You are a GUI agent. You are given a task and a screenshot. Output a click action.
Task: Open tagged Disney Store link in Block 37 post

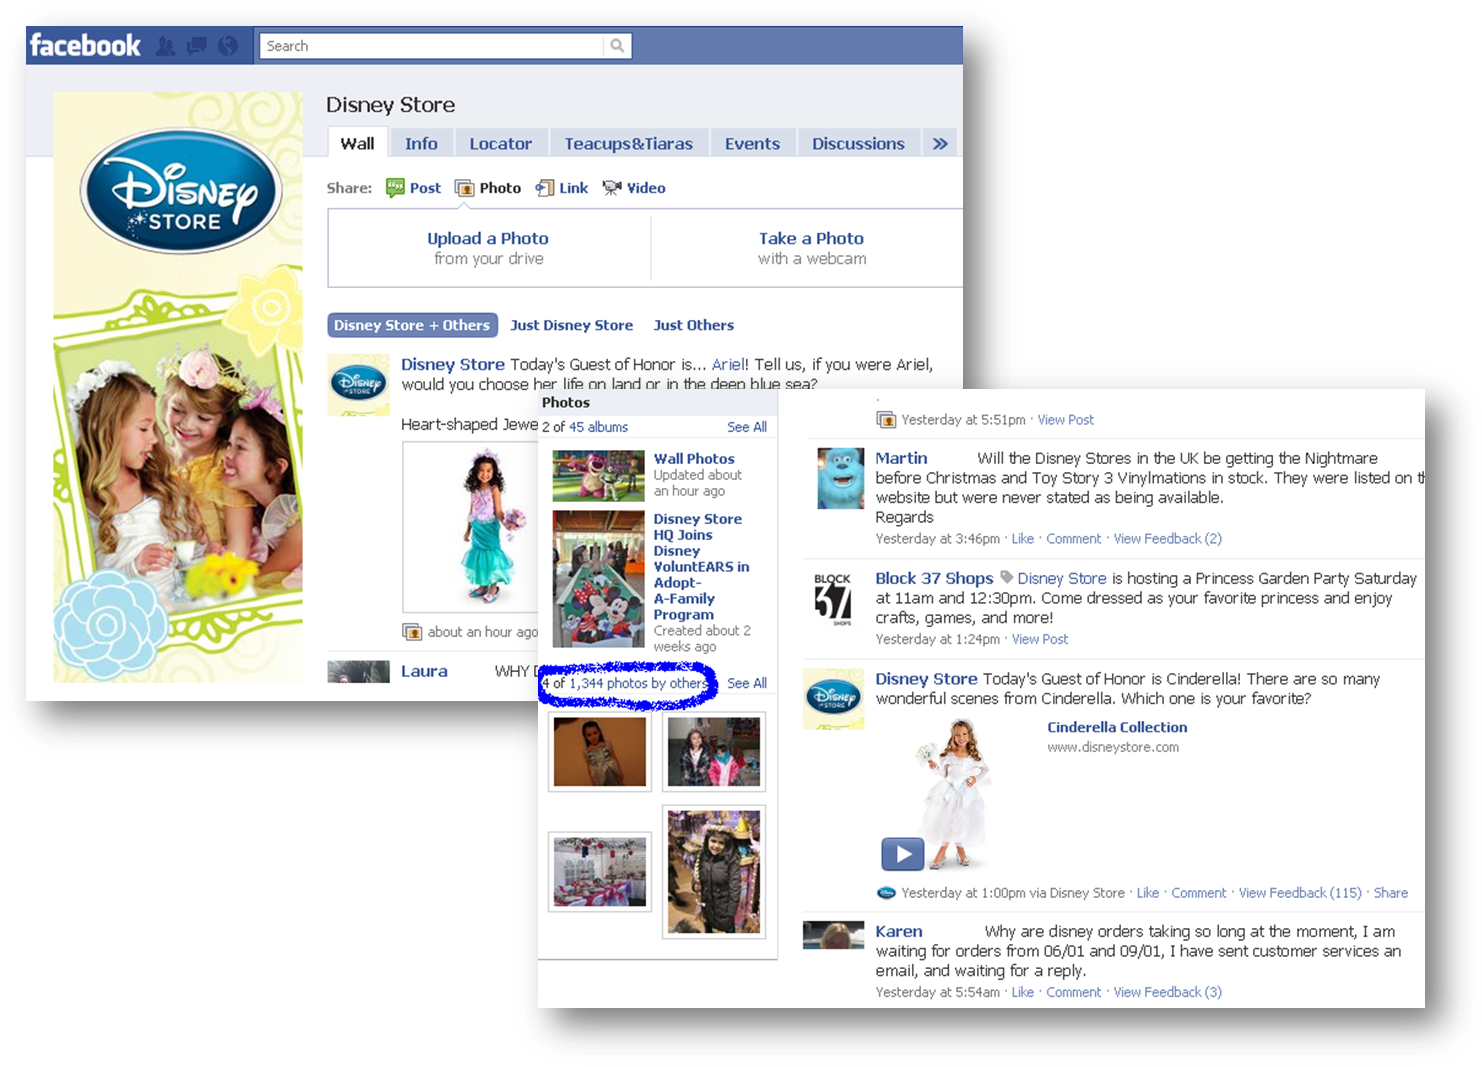1061,578
